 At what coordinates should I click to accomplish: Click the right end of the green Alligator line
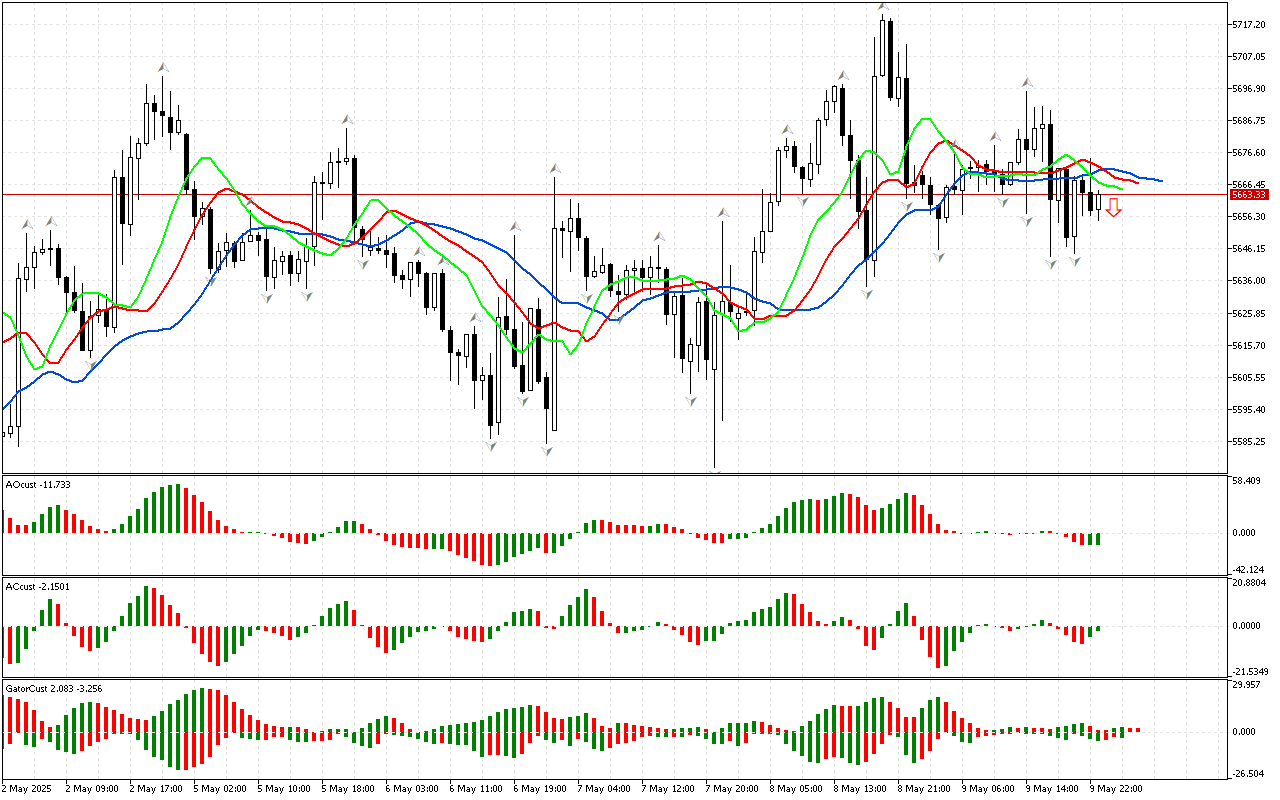point(1122,188)
